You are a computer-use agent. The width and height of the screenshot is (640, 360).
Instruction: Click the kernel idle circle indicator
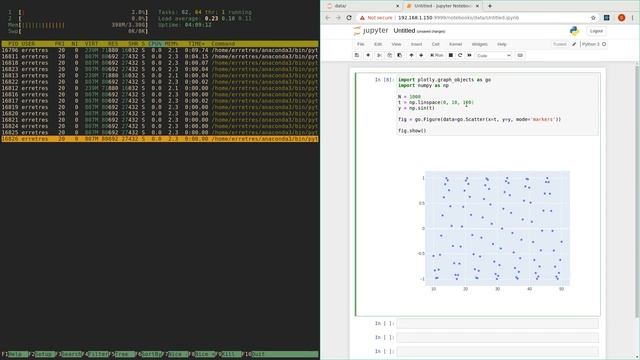click(604, 44)
